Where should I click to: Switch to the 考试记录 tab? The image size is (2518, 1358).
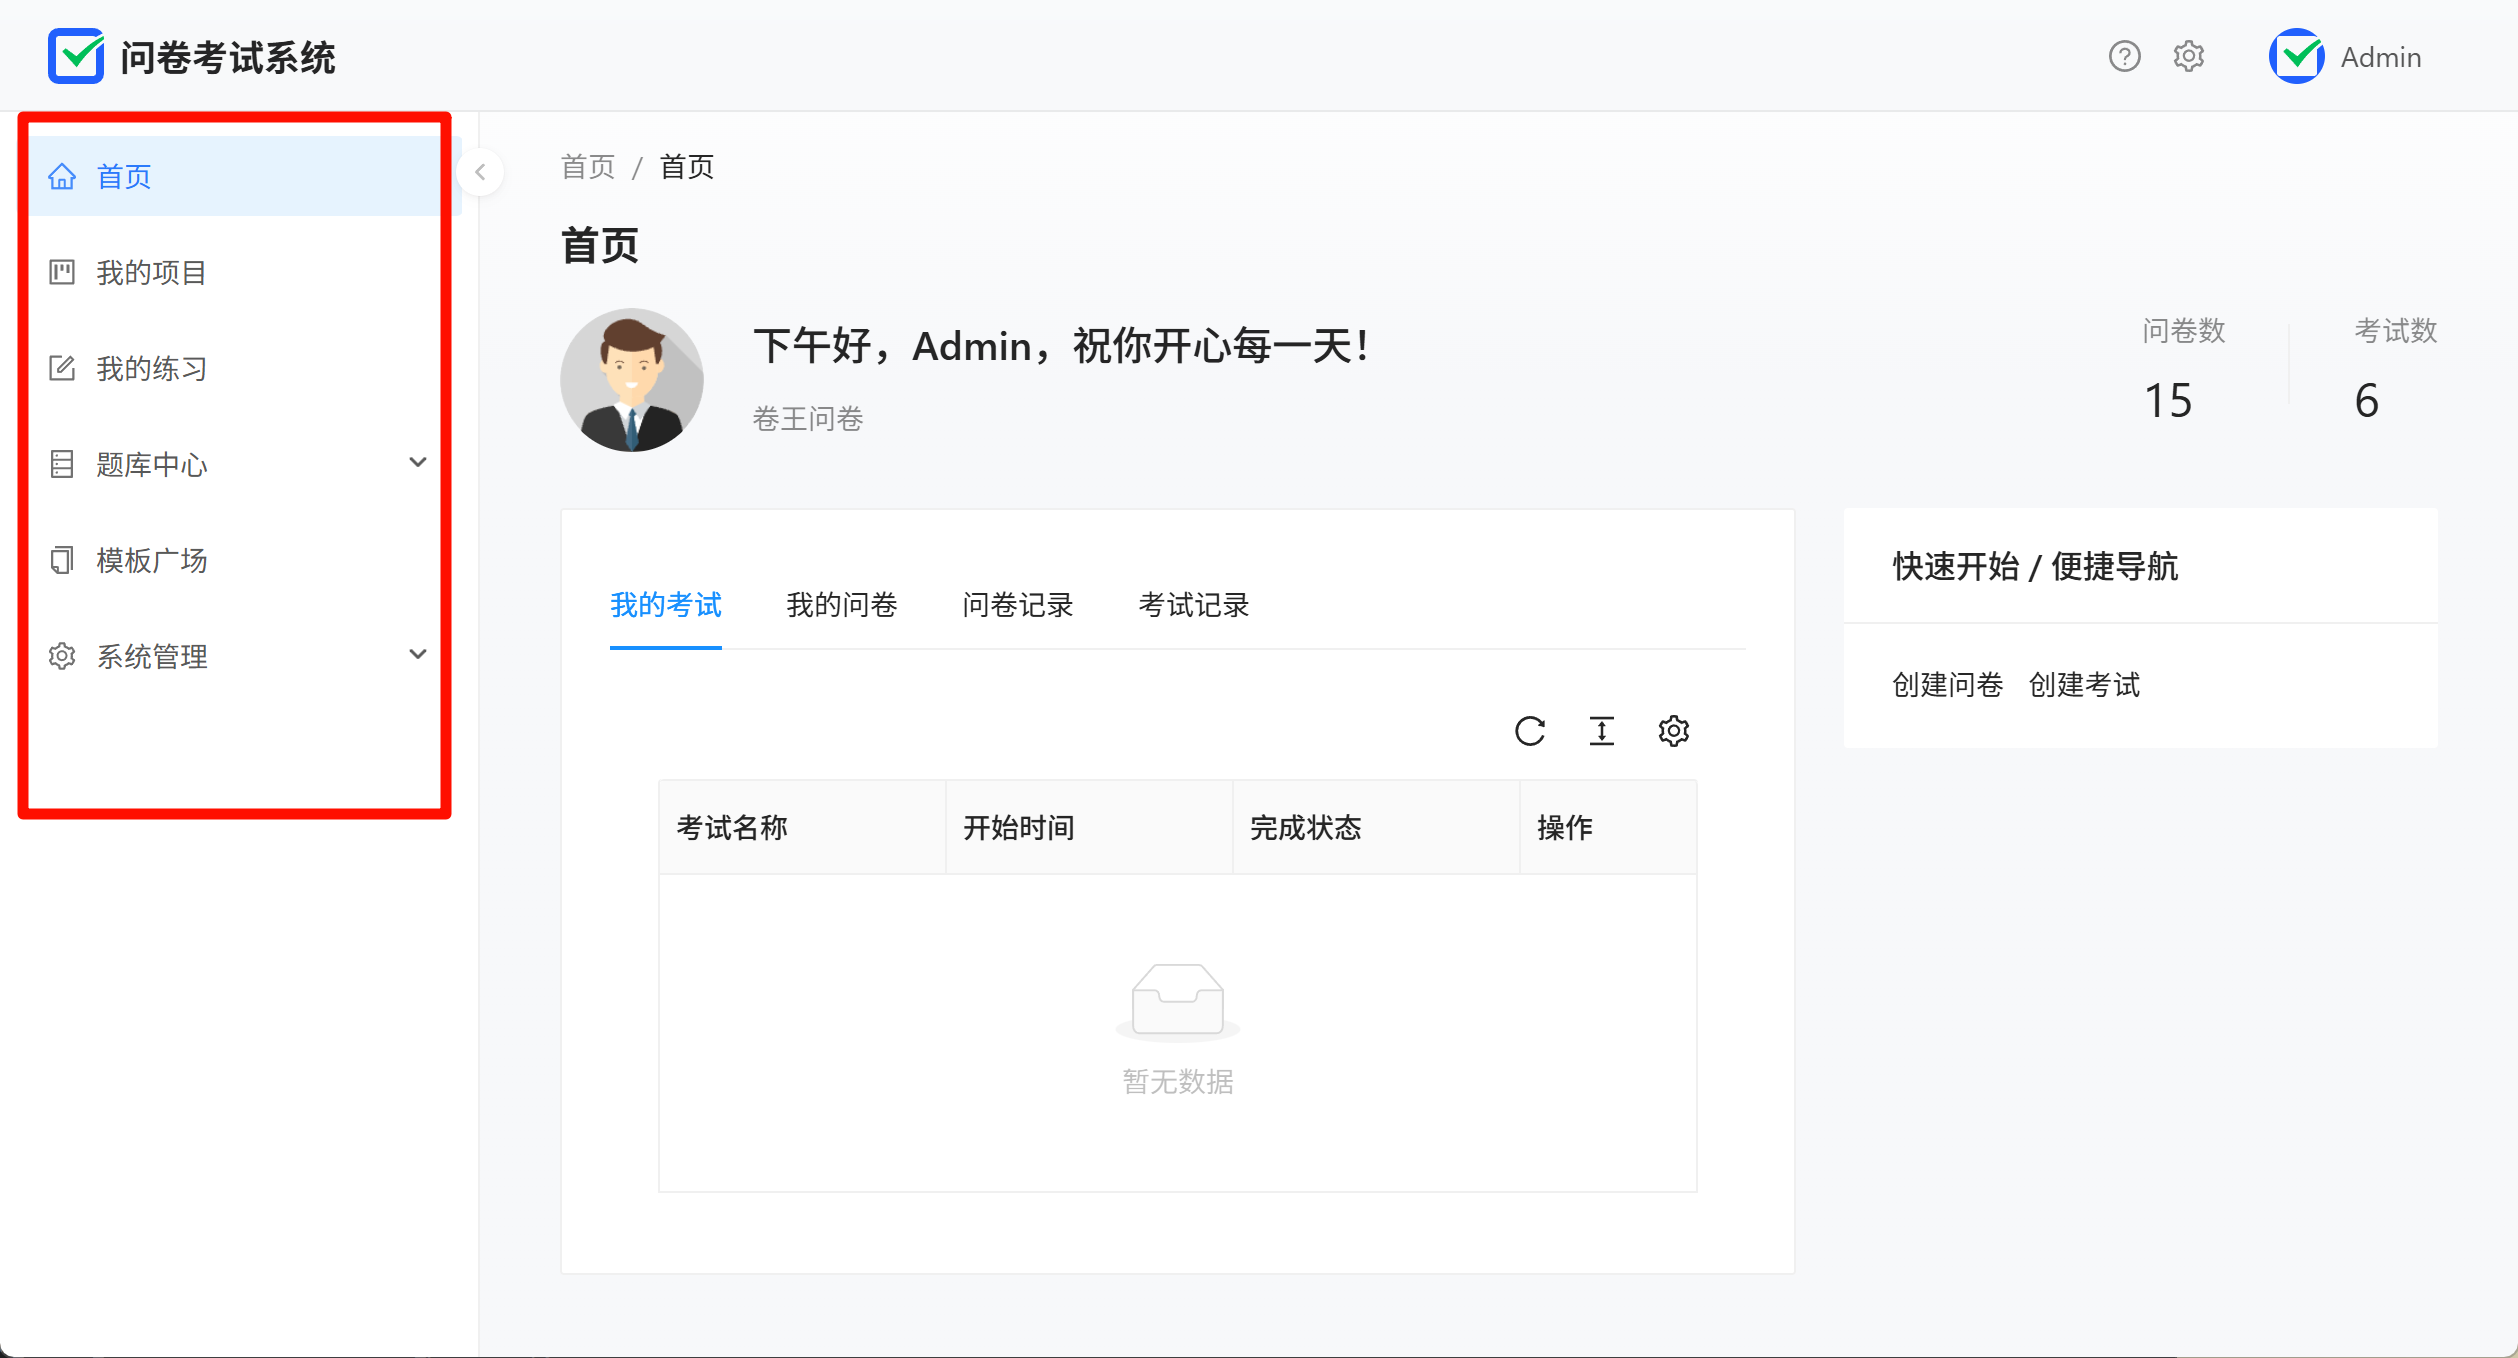[1194, 605]
